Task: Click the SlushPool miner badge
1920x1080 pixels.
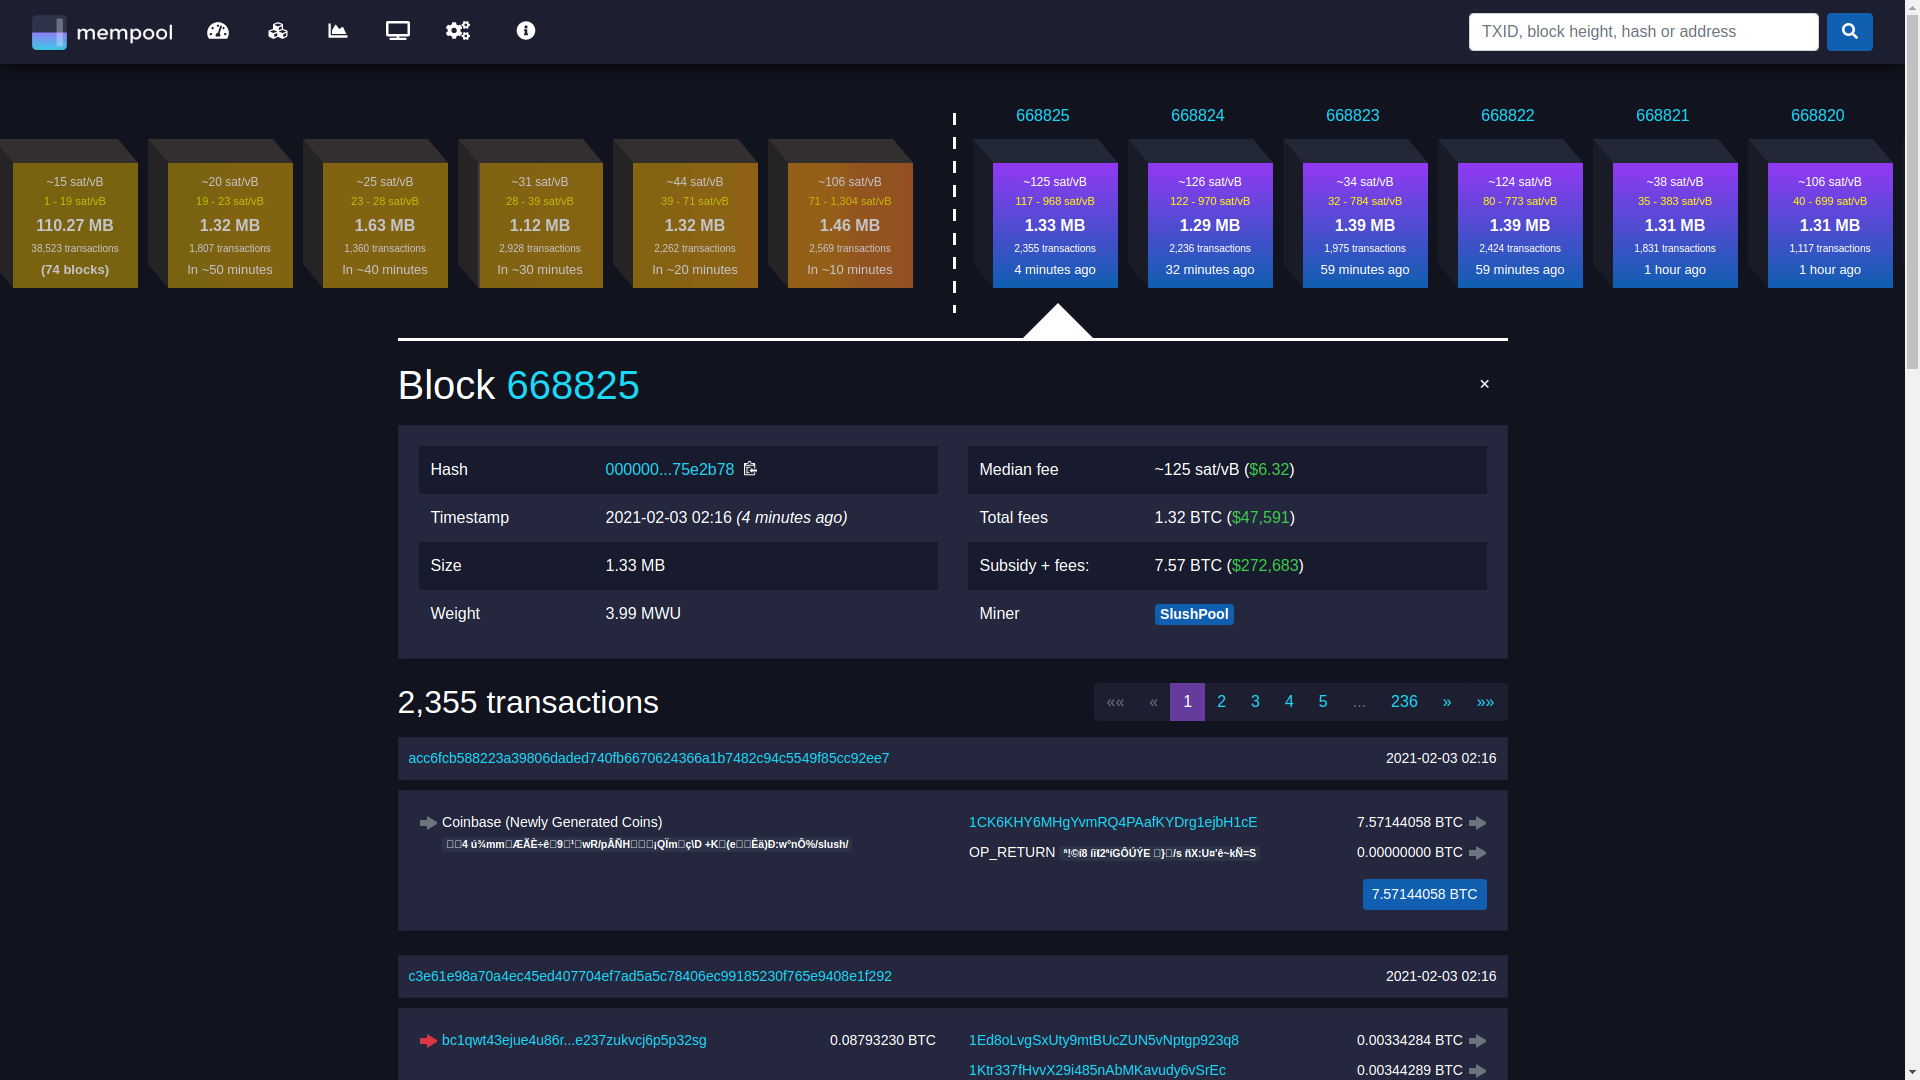Action: (1194, 614)
